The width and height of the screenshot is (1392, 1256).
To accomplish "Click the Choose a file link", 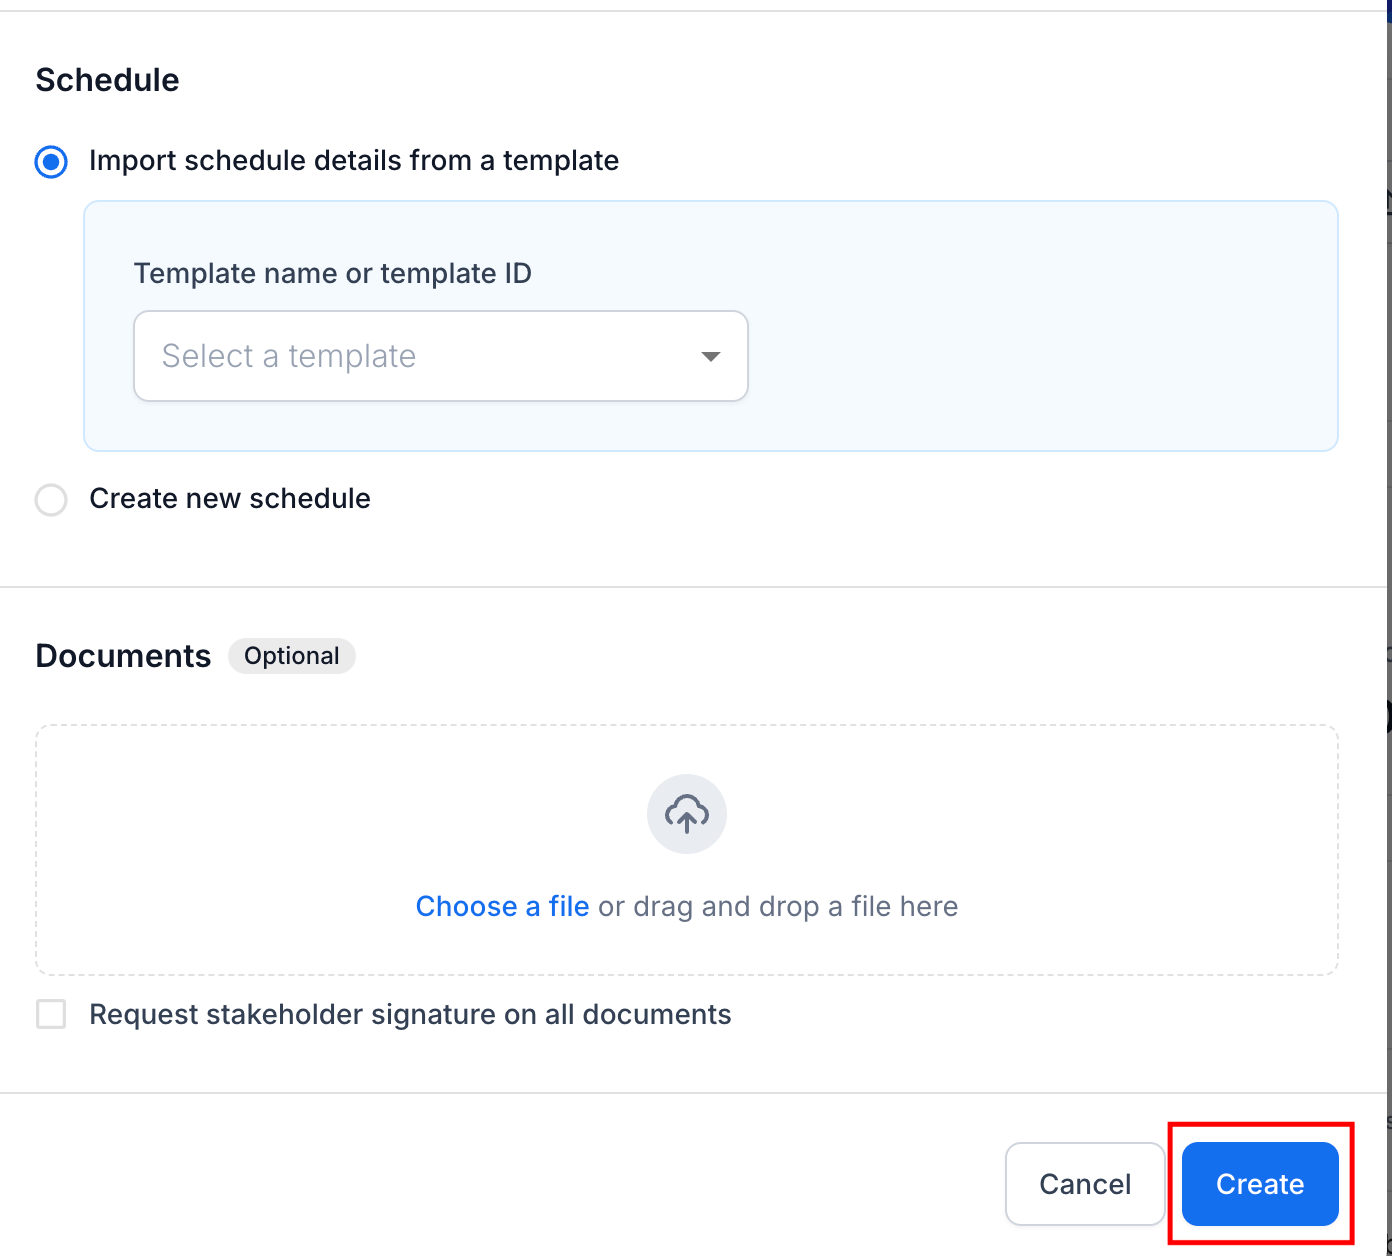I will click(502, 906).
